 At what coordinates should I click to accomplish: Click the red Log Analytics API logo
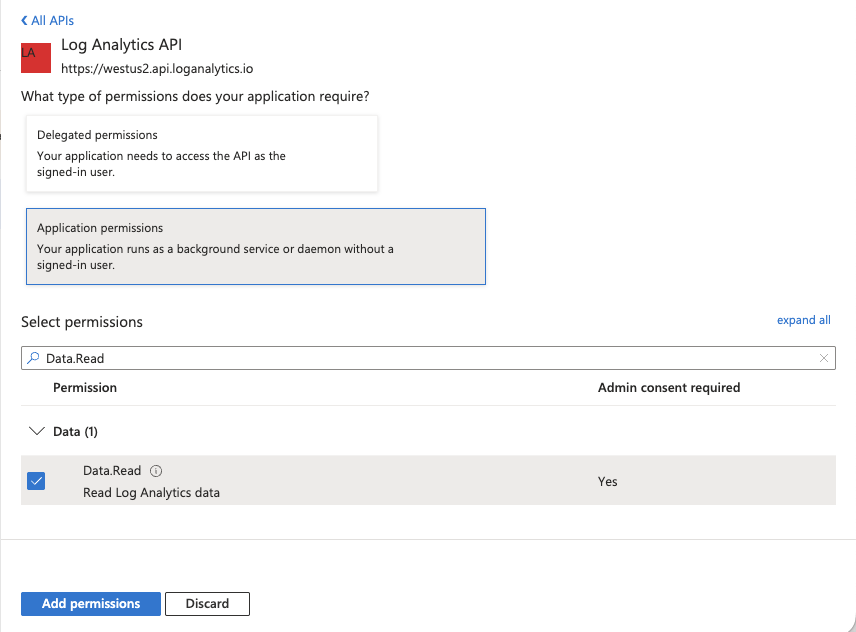click(36, 57)
